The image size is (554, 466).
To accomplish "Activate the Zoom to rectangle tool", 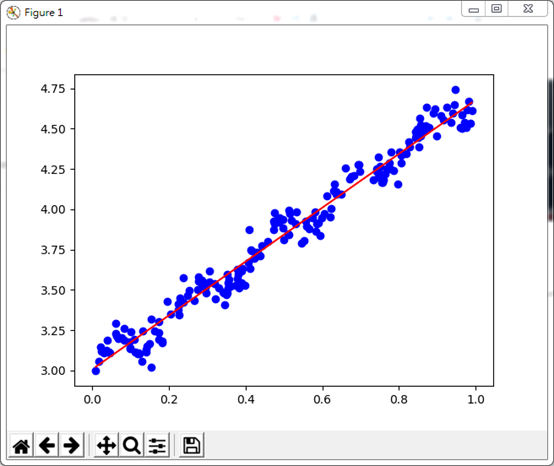I will pos(131,446).
